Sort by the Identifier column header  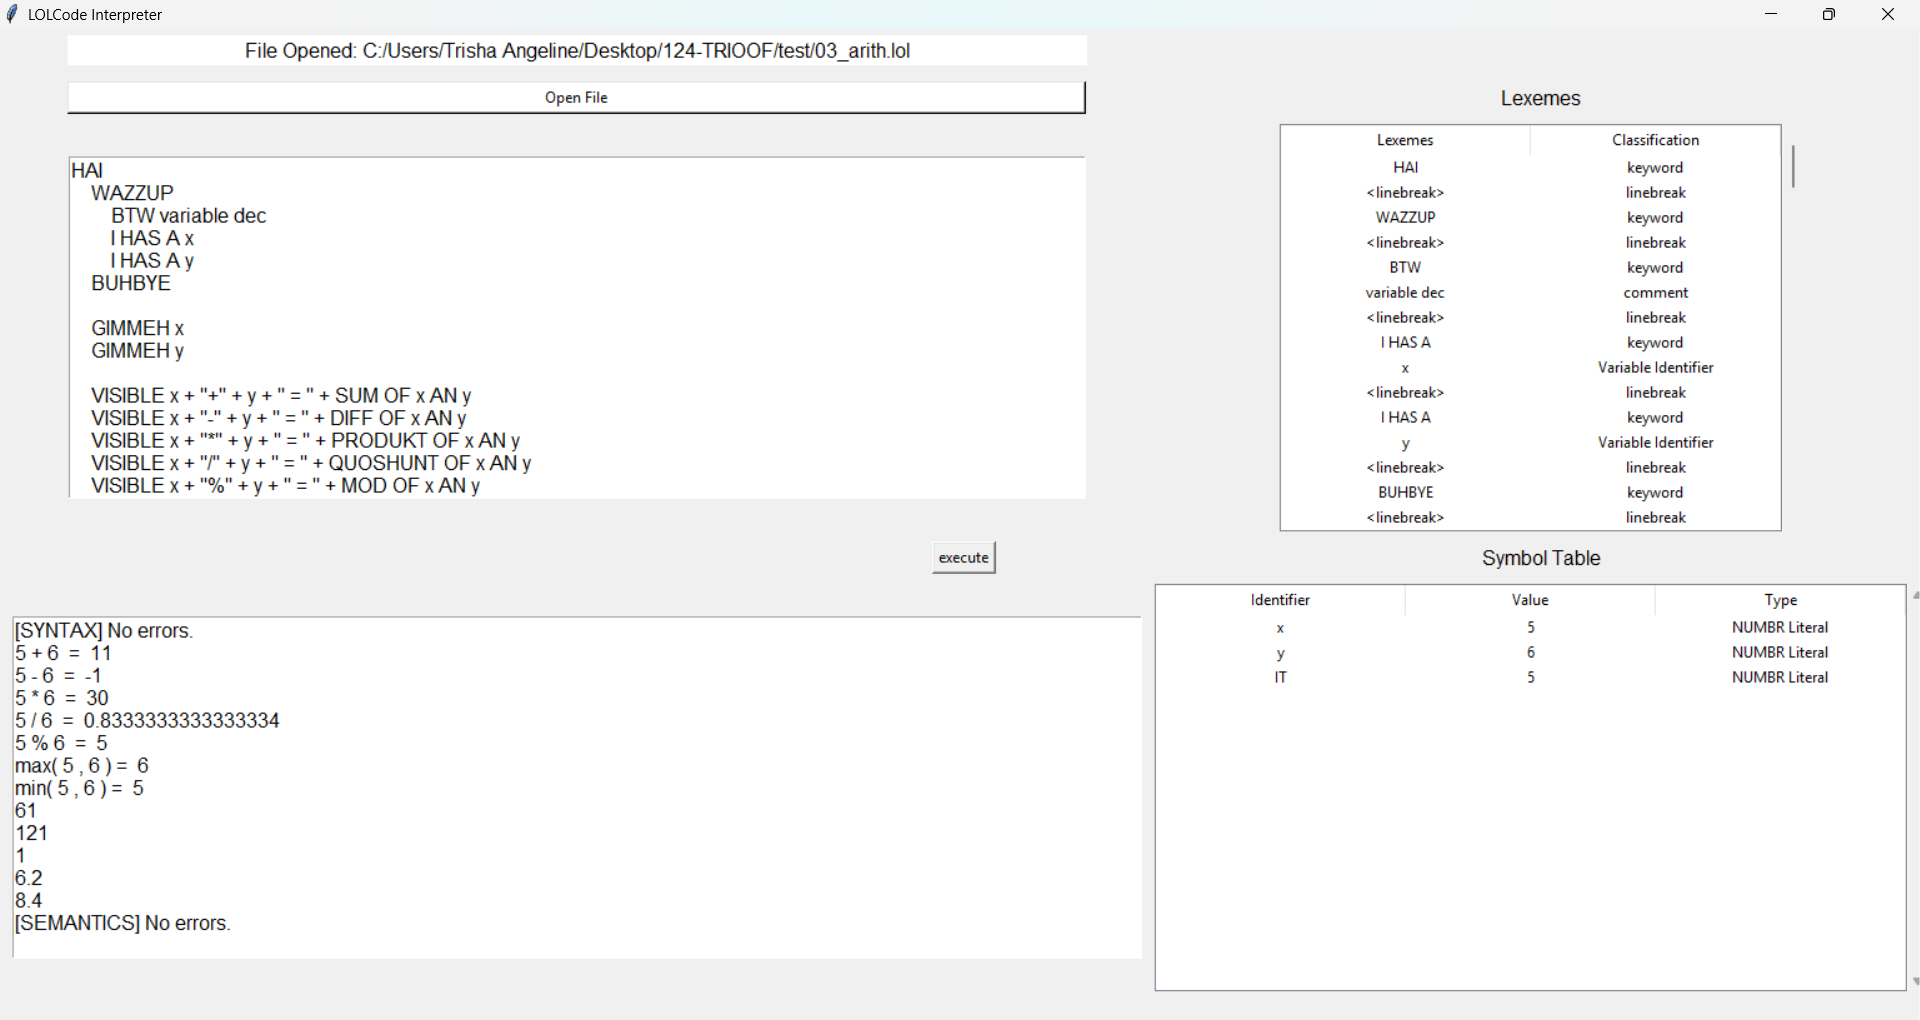click(x=1280, y=600)
